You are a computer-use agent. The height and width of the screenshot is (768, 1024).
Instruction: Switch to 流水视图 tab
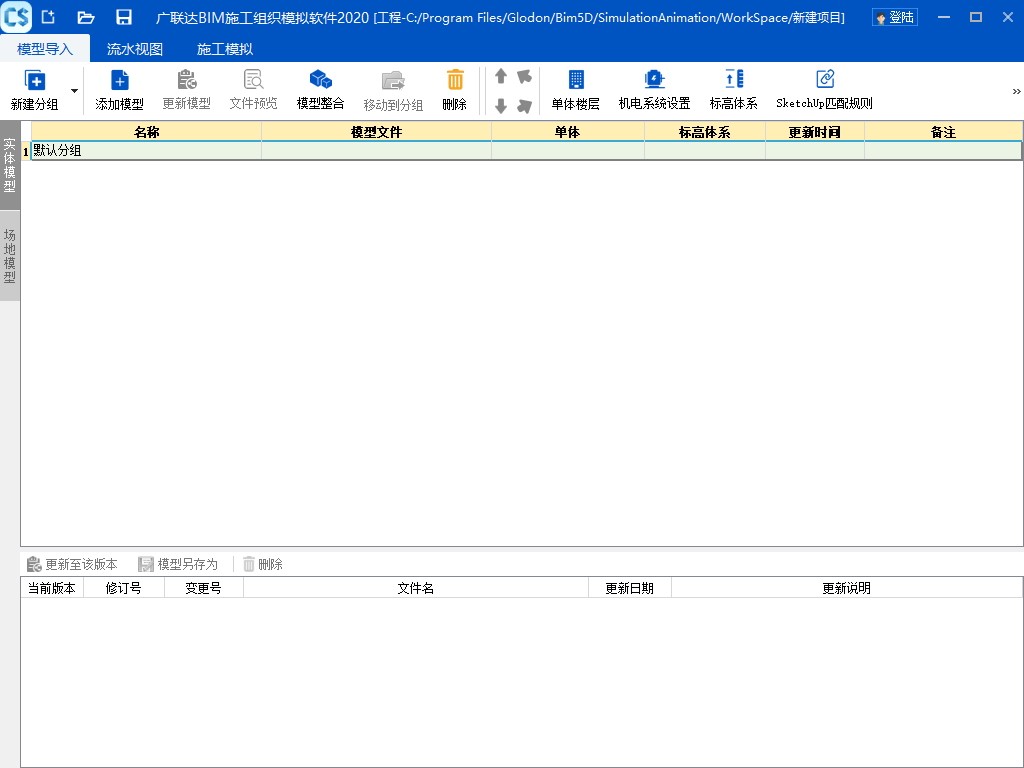pyautogui.click(x=135, y=49)
